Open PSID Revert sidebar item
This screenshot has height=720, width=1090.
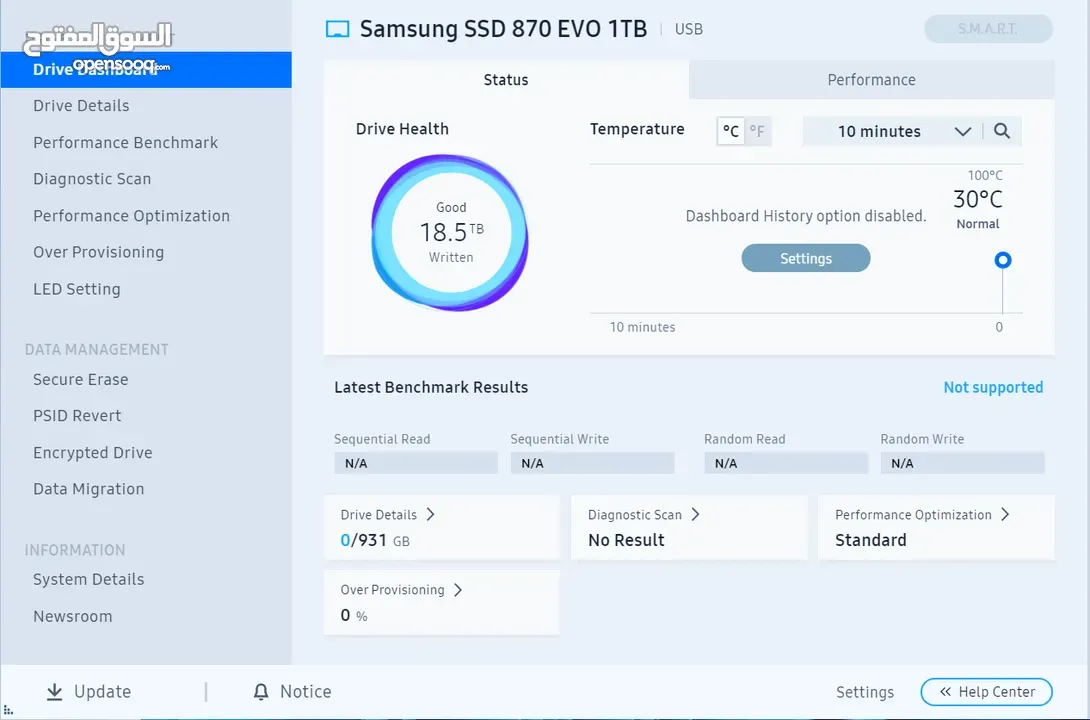click(x=77, y=416)
